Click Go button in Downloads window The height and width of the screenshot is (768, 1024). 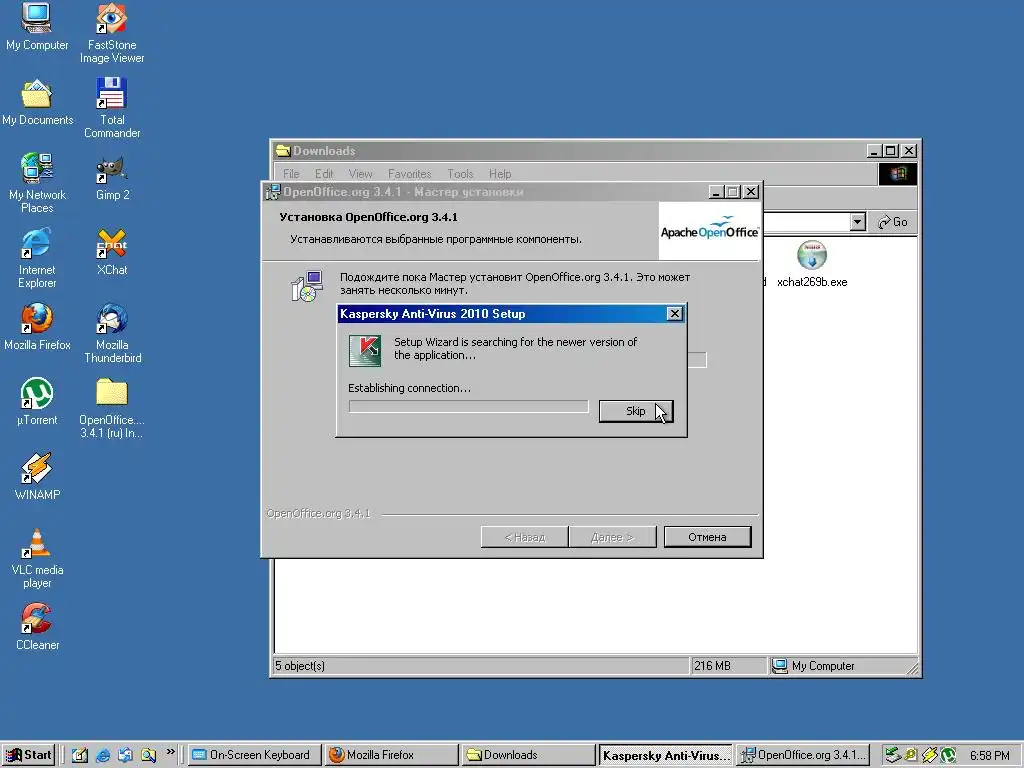pyautogui.click(x=893, y=222)
